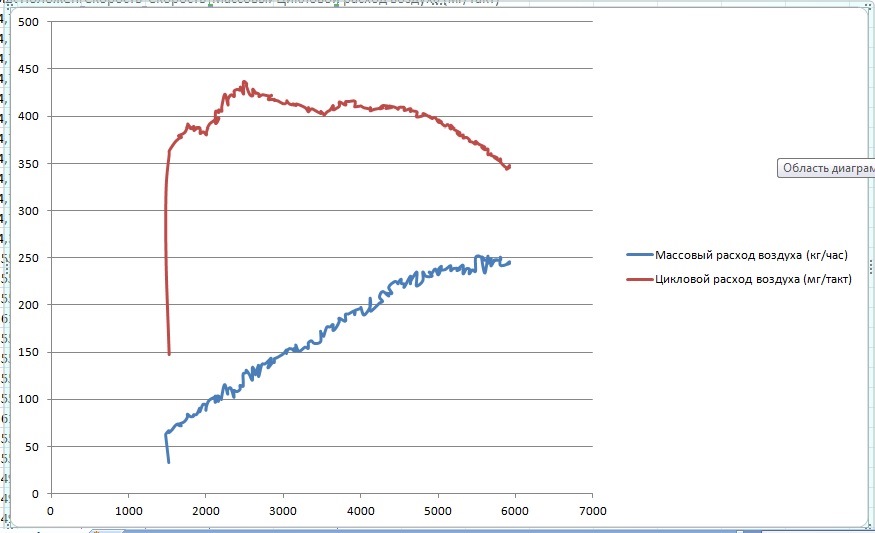Screen dimensions: 875x533
Task: Click the vertical axis label 350
Action: (x=28, y=164)
